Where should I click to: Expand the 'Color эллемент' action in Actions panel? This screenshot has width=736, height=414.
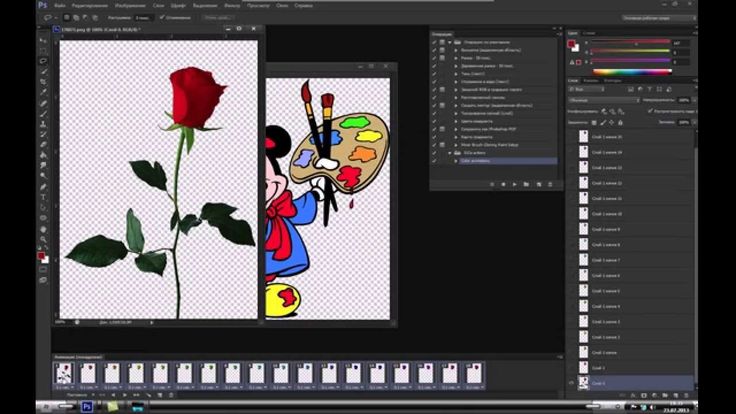click(456, 160)
